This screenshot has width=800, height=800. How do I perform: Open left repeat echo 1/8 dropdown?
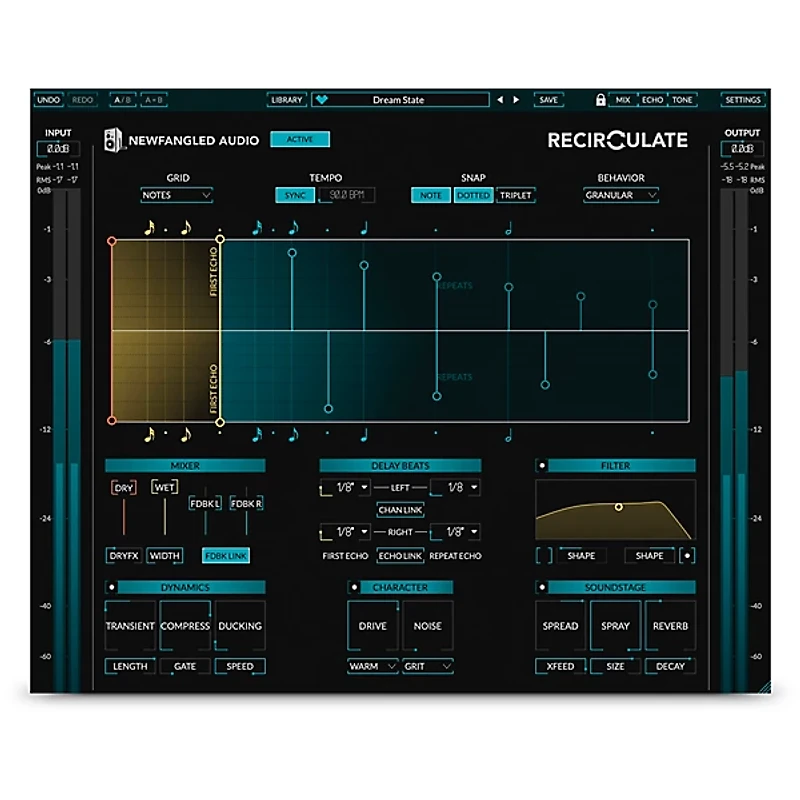(455, 488)
